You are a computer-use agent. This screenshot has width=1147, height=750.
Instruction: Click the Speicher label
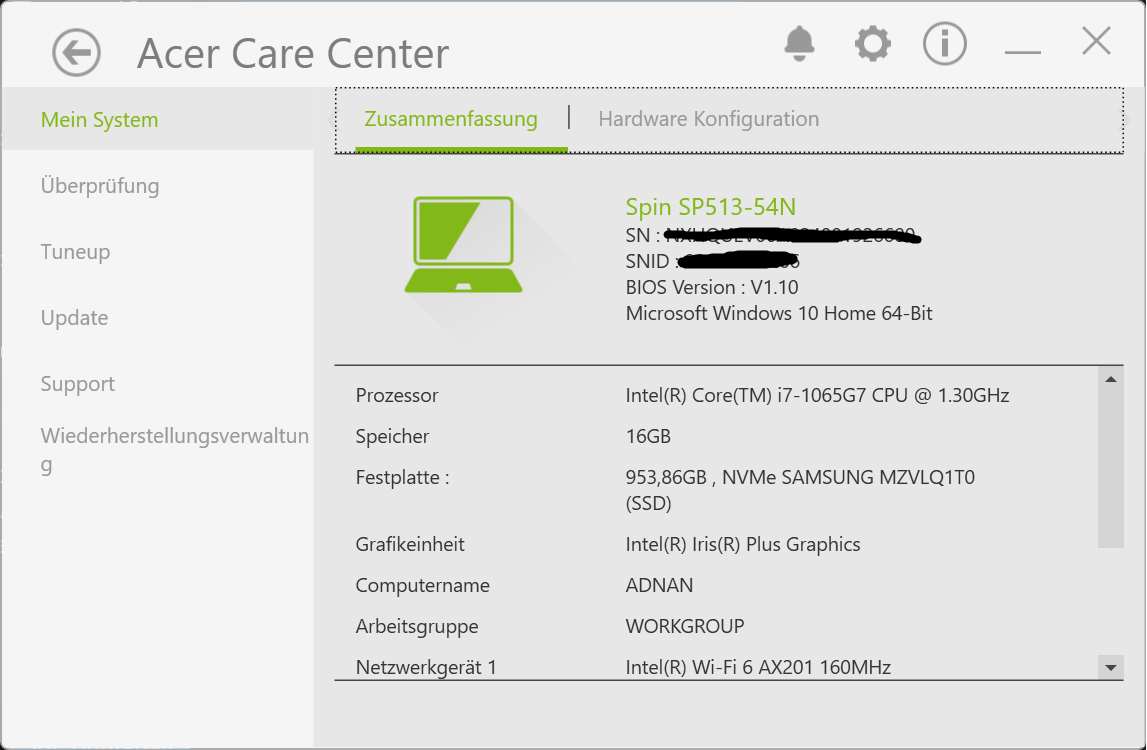click(x=392, y=436)
